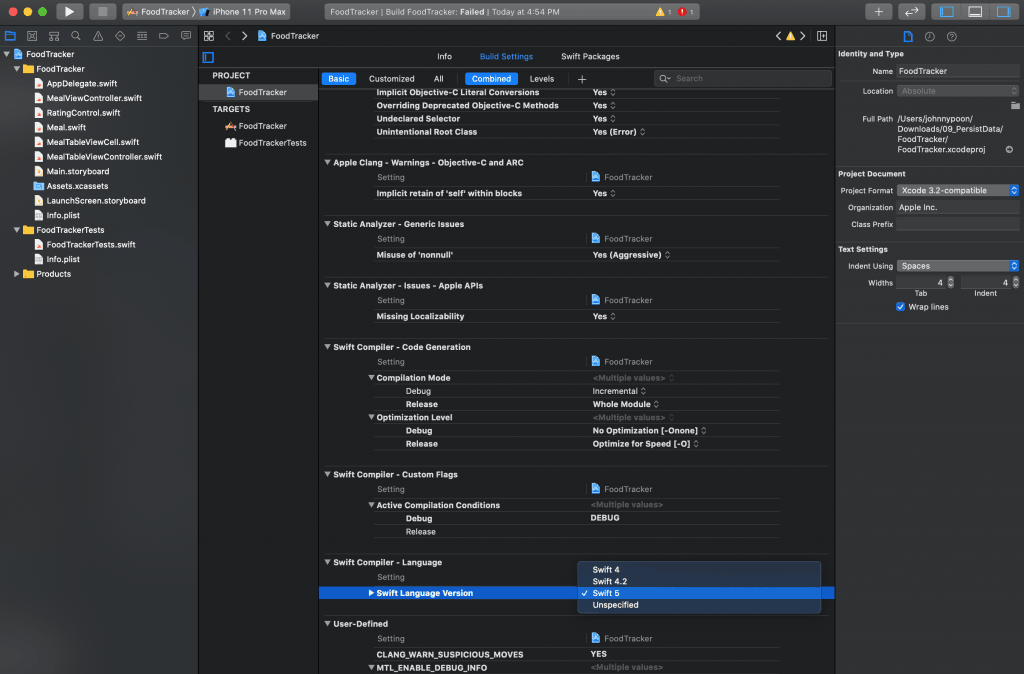Switch to Levels view
The width and height of the screenshot is (1024, 674).
pos(541,79)
